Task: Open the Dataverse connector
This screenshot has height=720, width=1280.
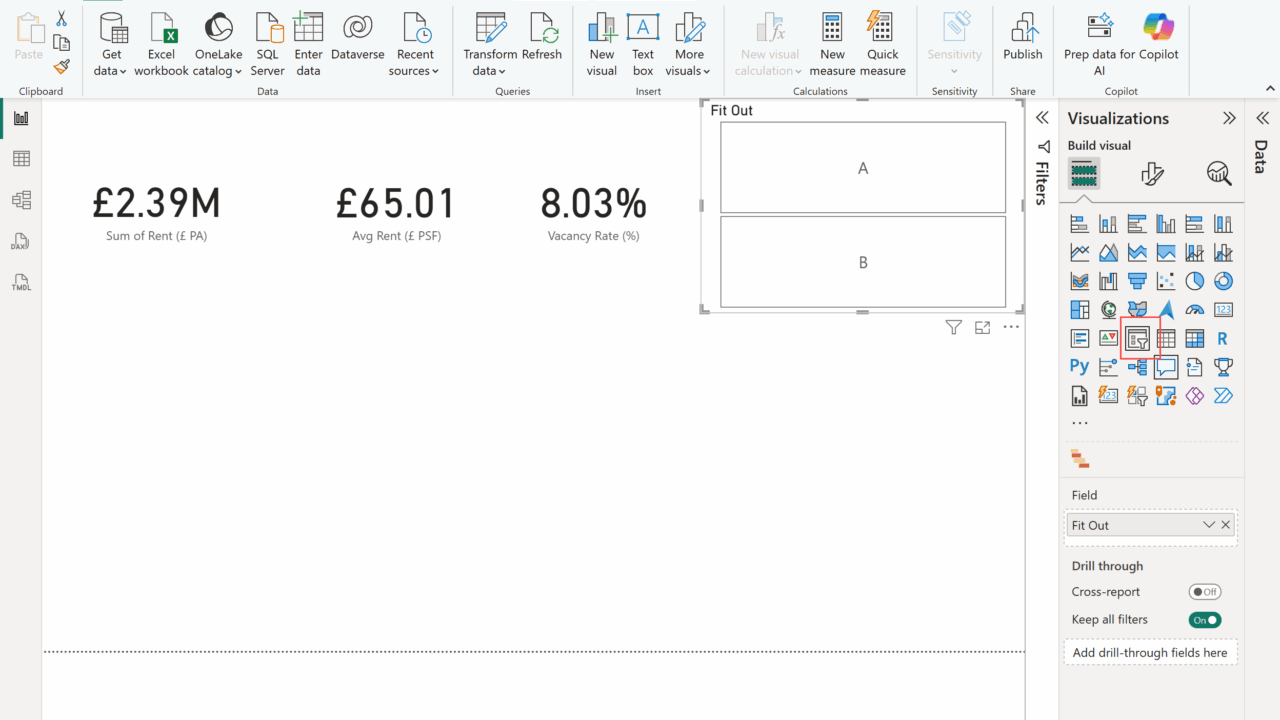Action: (x=358, y=37)
